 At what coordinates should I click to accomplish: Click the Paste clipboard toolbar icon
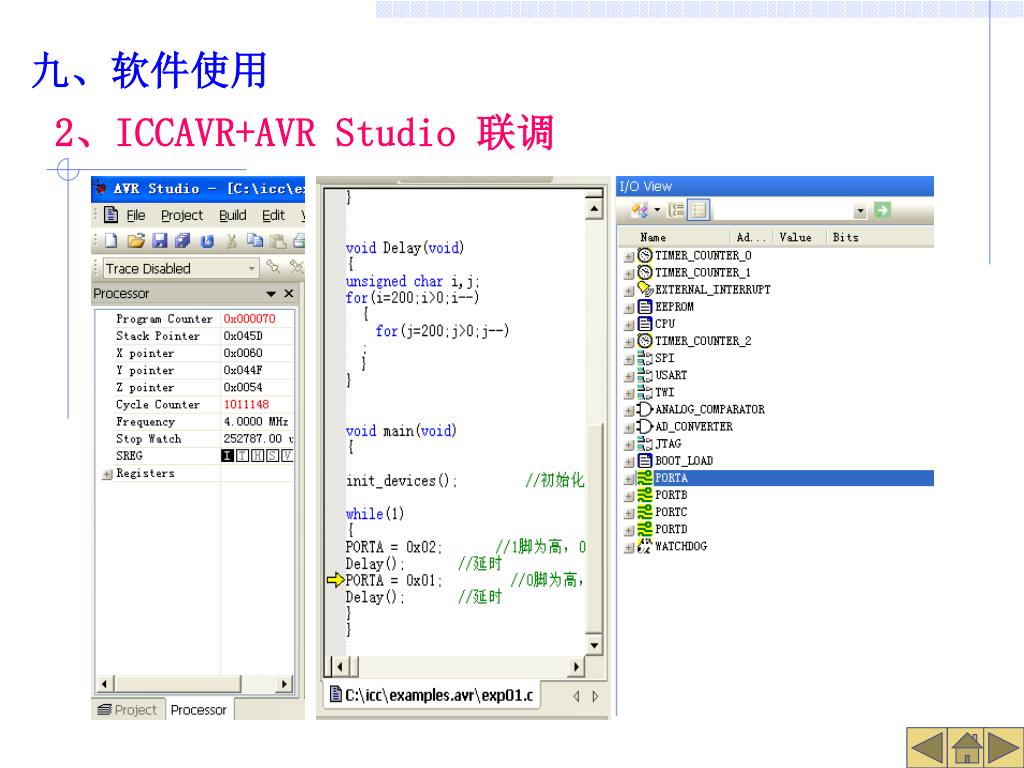click(x=278, y=241)
